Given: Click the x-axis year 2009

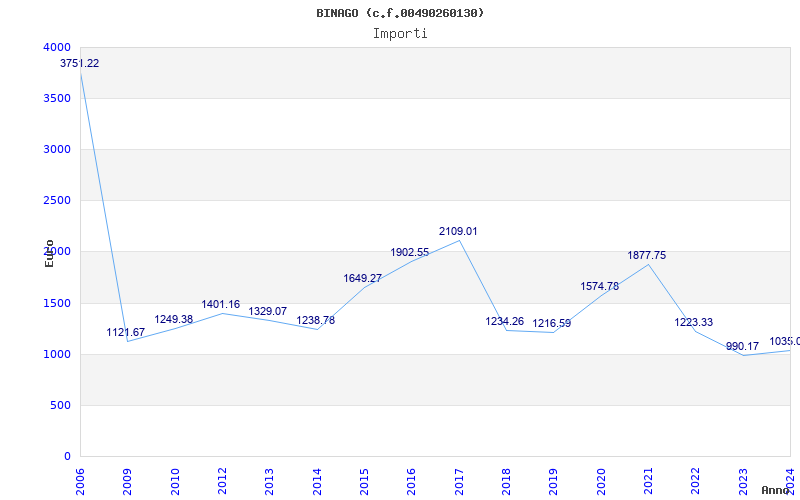Looking at the screenshot, I should pos(128,482).
